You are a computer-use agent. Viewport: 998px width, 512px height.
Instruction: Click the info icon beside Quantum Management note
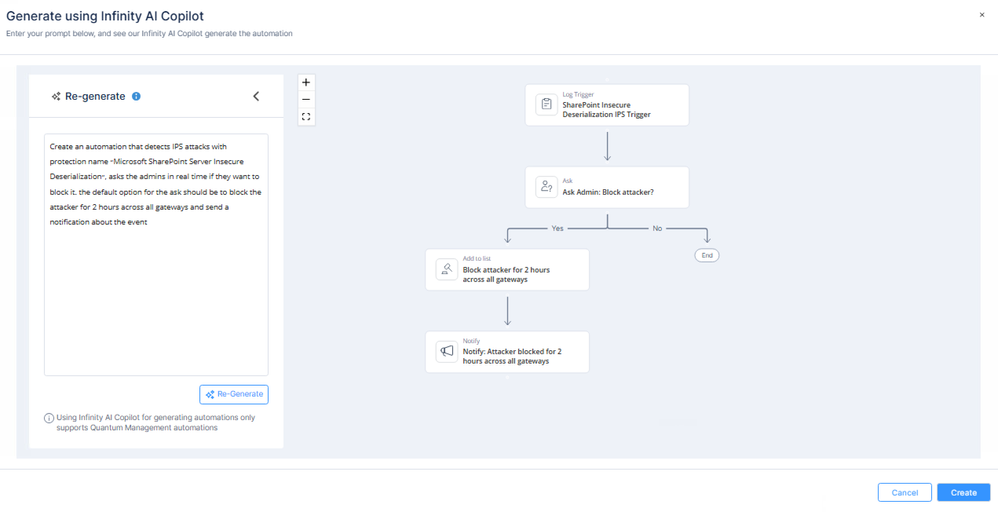point(49,418)
